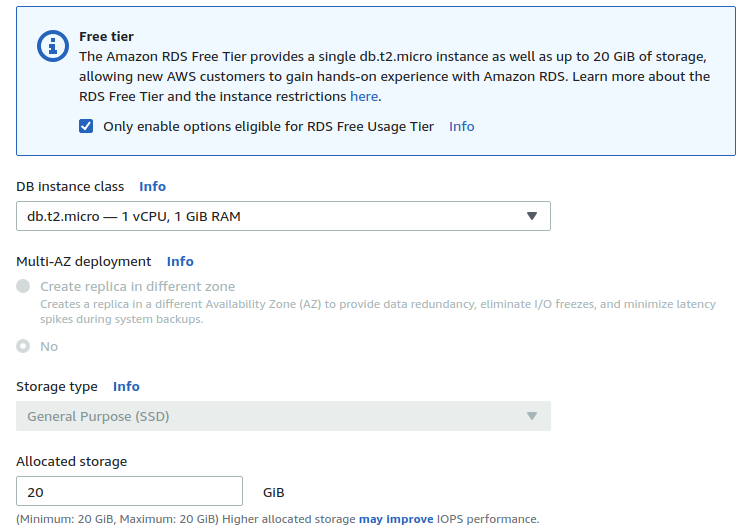Viewport: 748px width, 529px height.
Task: Follow the 'here' link for instance restrictions
Action: [364, 96]
